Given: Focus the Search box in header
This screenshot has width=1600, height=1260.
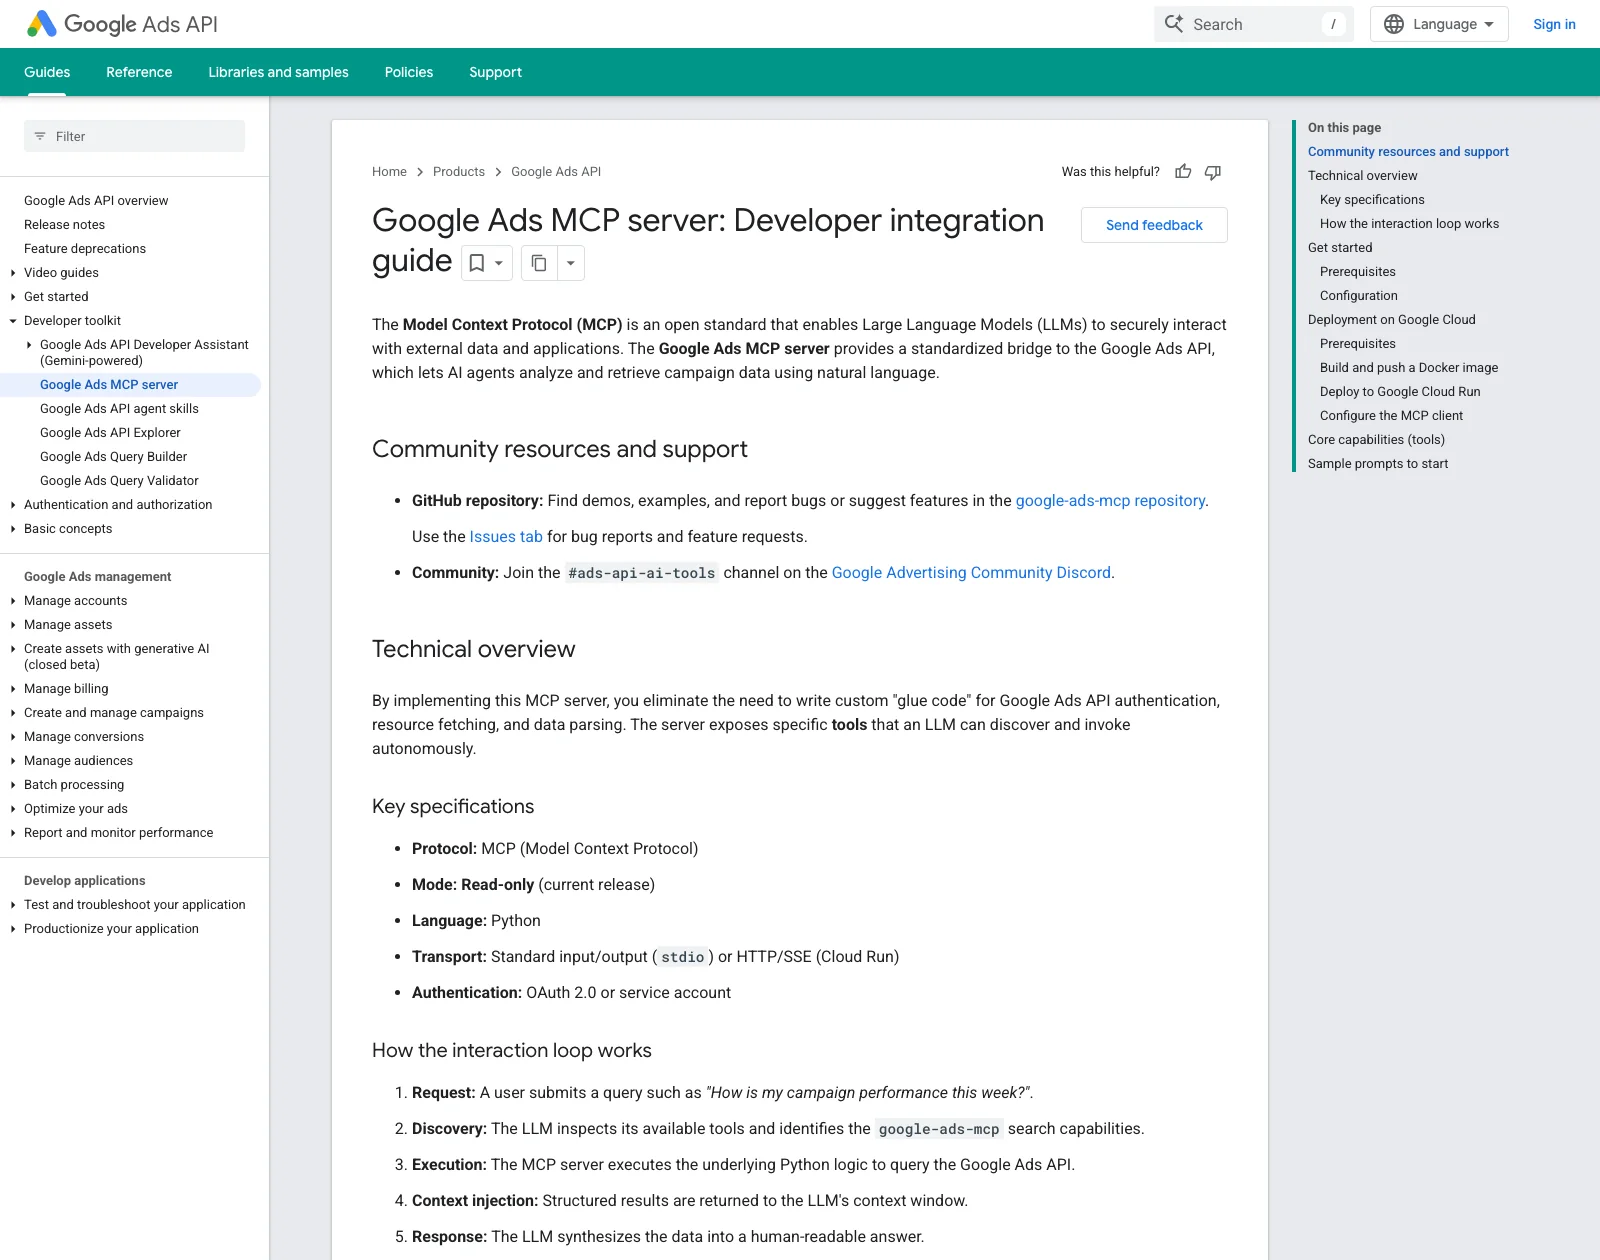Looking at the screenshot, I should pyautogui.click(x=1254, y=24).
